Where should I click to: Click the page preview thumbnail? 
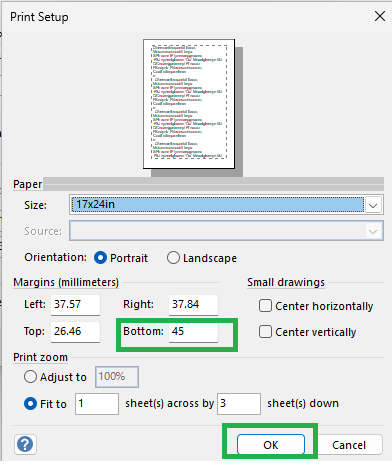click(x=189, y=104)
